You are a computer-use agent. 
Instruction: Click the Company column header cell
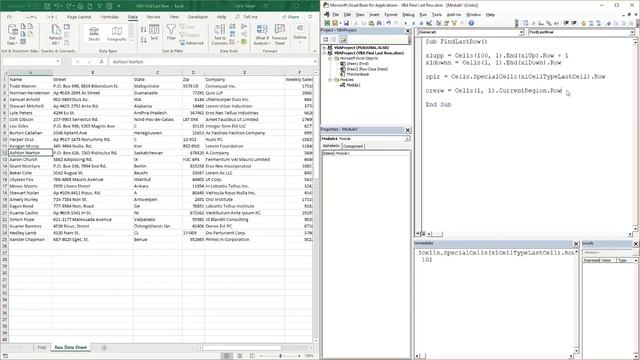pyautogui.click(x=244, y=79)
